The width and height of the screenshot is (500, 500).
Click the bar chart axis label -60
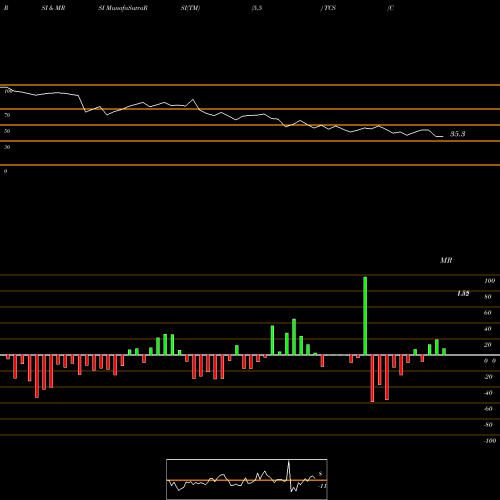[x=488, y=409]
